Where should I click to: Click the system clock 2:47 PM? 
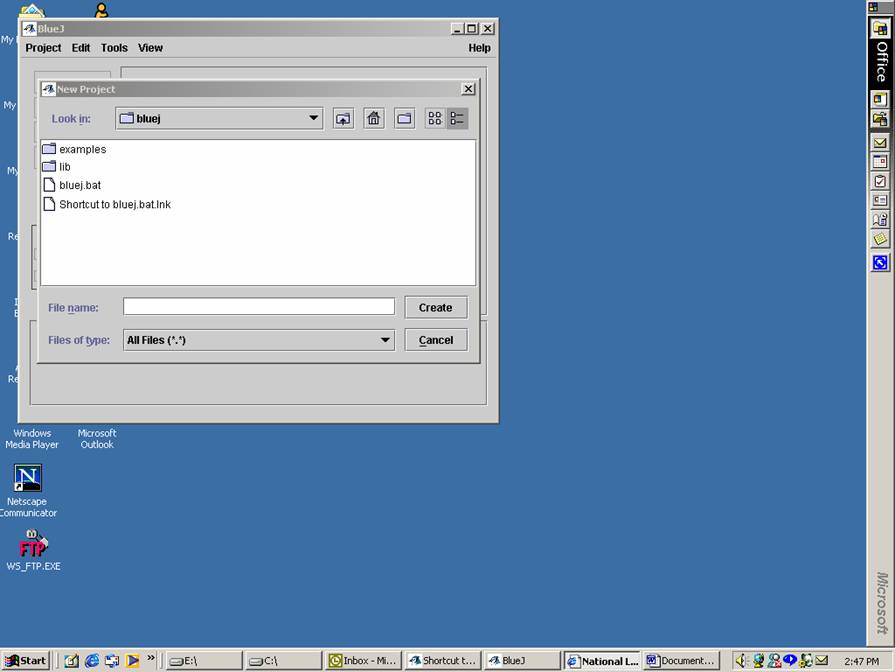coord(861,661)
